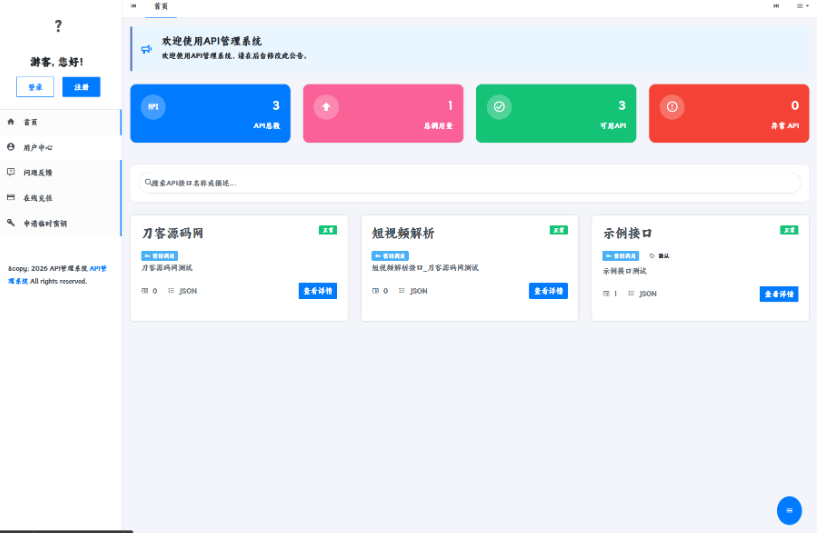Click the card icon beside 在线充值

11,197
